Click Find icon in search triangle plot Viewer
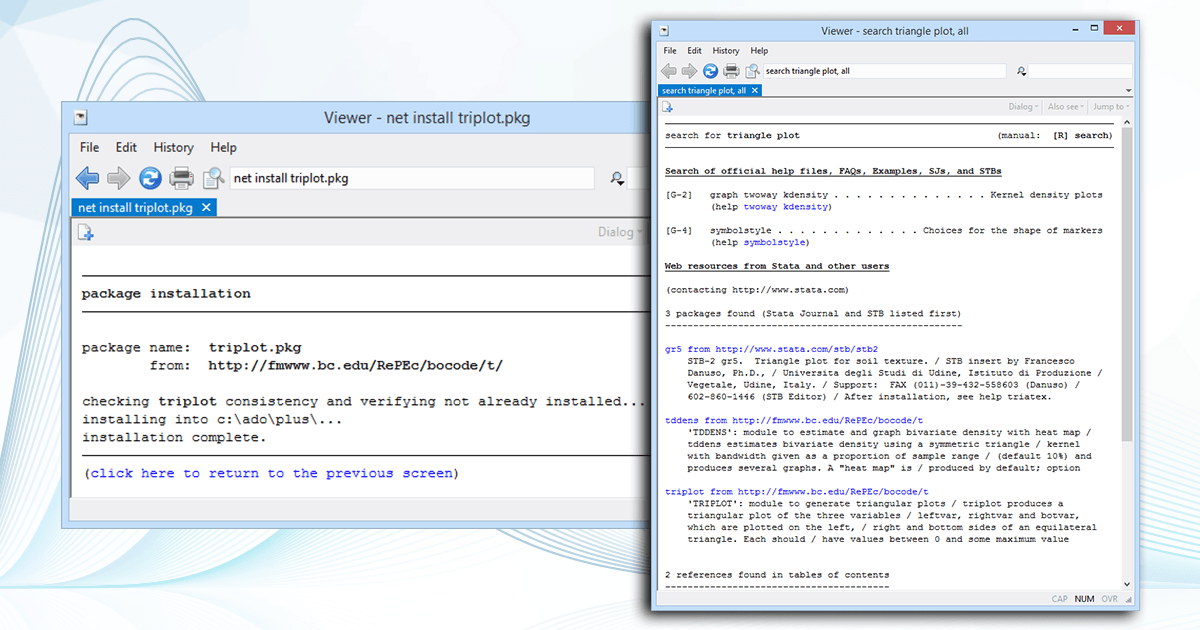1200x630 pixels. pos(752,71)
